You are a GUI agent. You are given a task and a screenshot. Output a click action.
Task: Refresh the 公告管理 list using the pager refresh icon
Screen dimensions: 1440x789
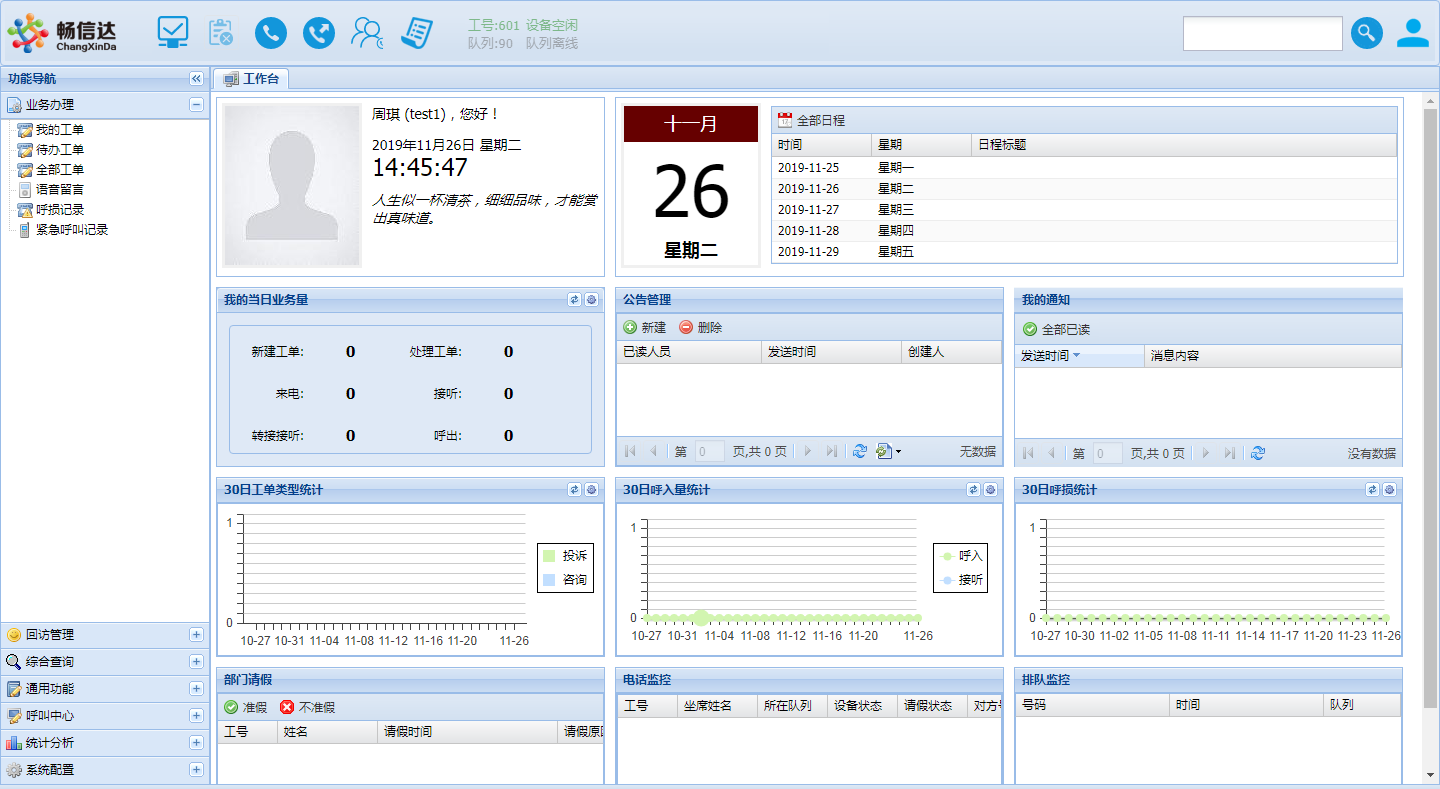pos(859,452)
